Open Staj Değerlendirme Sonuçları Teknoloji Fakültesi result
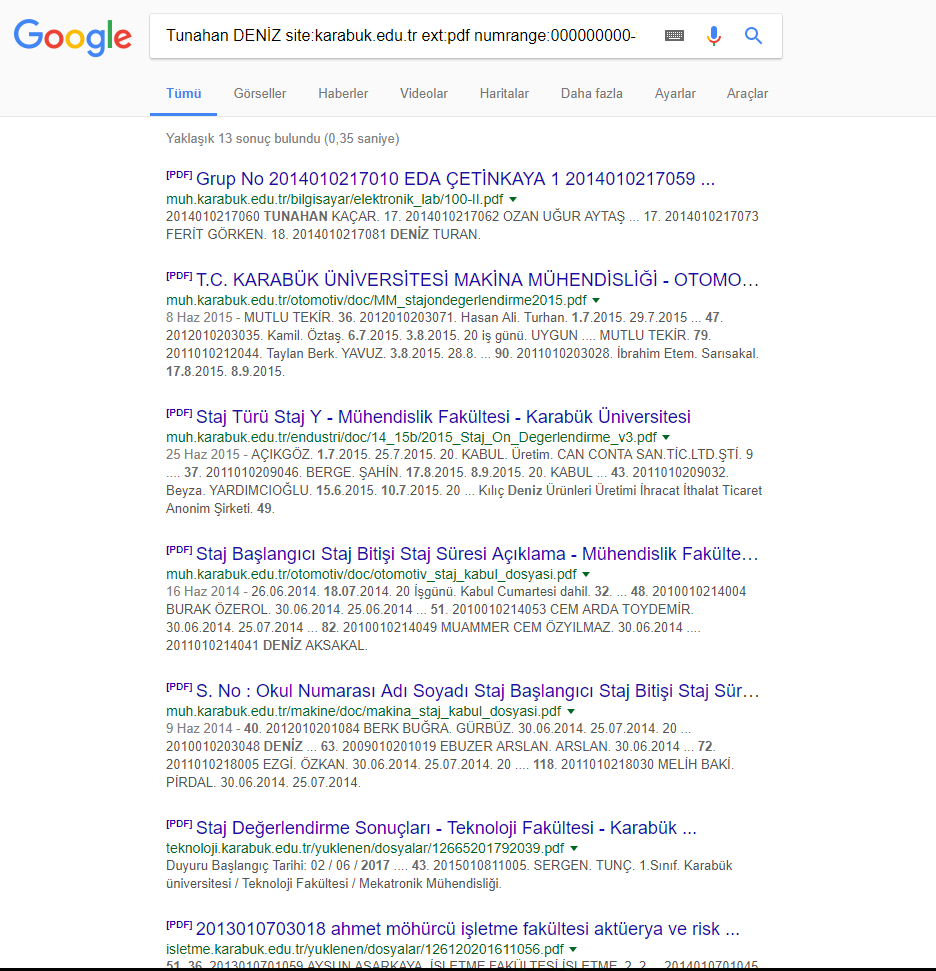 point(446,827)
